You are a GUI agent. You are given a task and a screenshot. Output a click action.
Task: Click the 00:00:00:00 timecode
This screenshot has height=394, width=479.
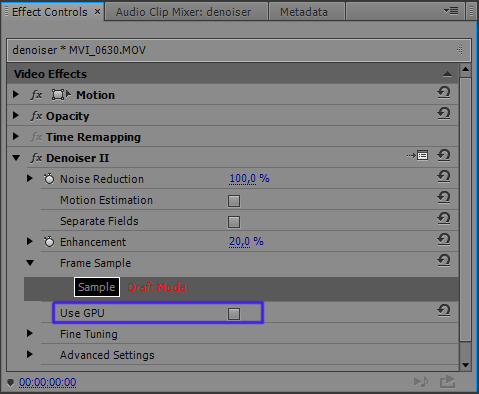point(48,382)
